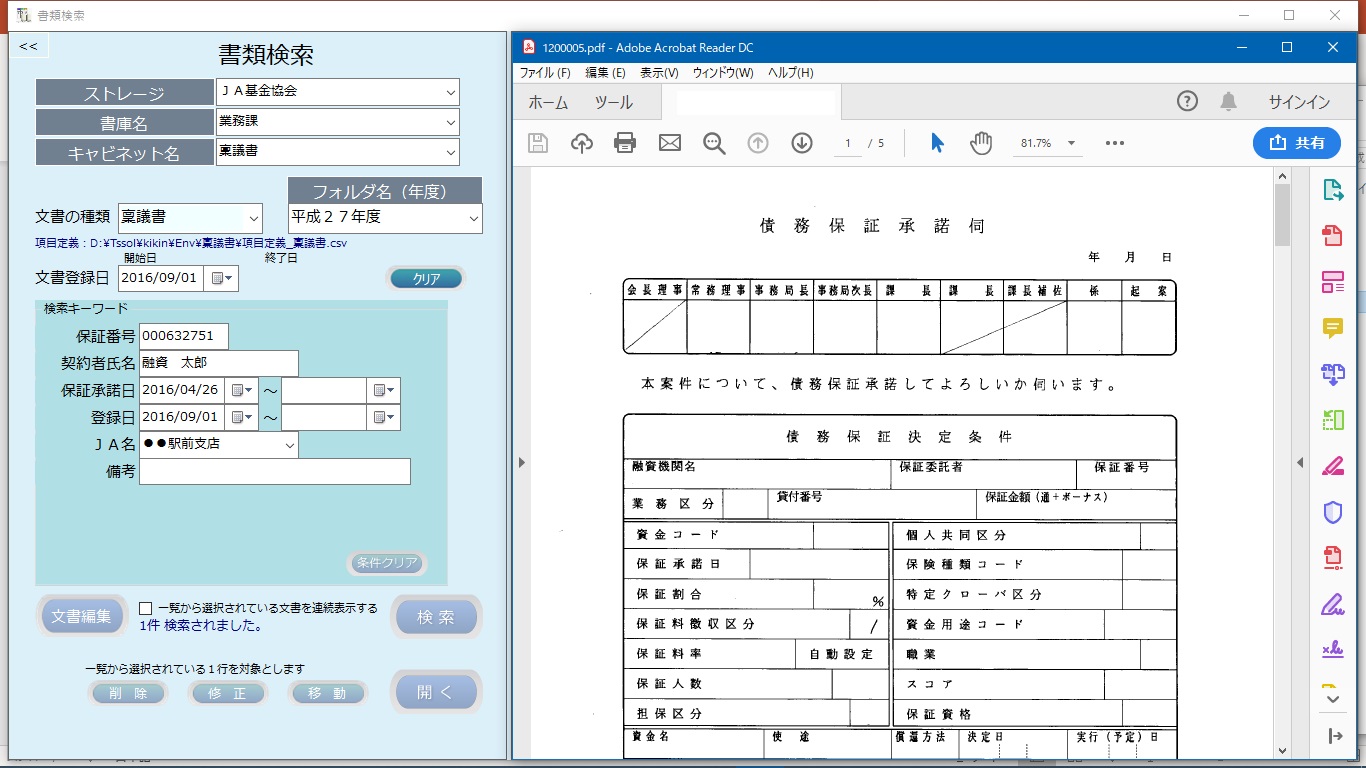Click the 保証番号 input field
Viewport: 1366px width, 768px height.
[x=184, y=336]
